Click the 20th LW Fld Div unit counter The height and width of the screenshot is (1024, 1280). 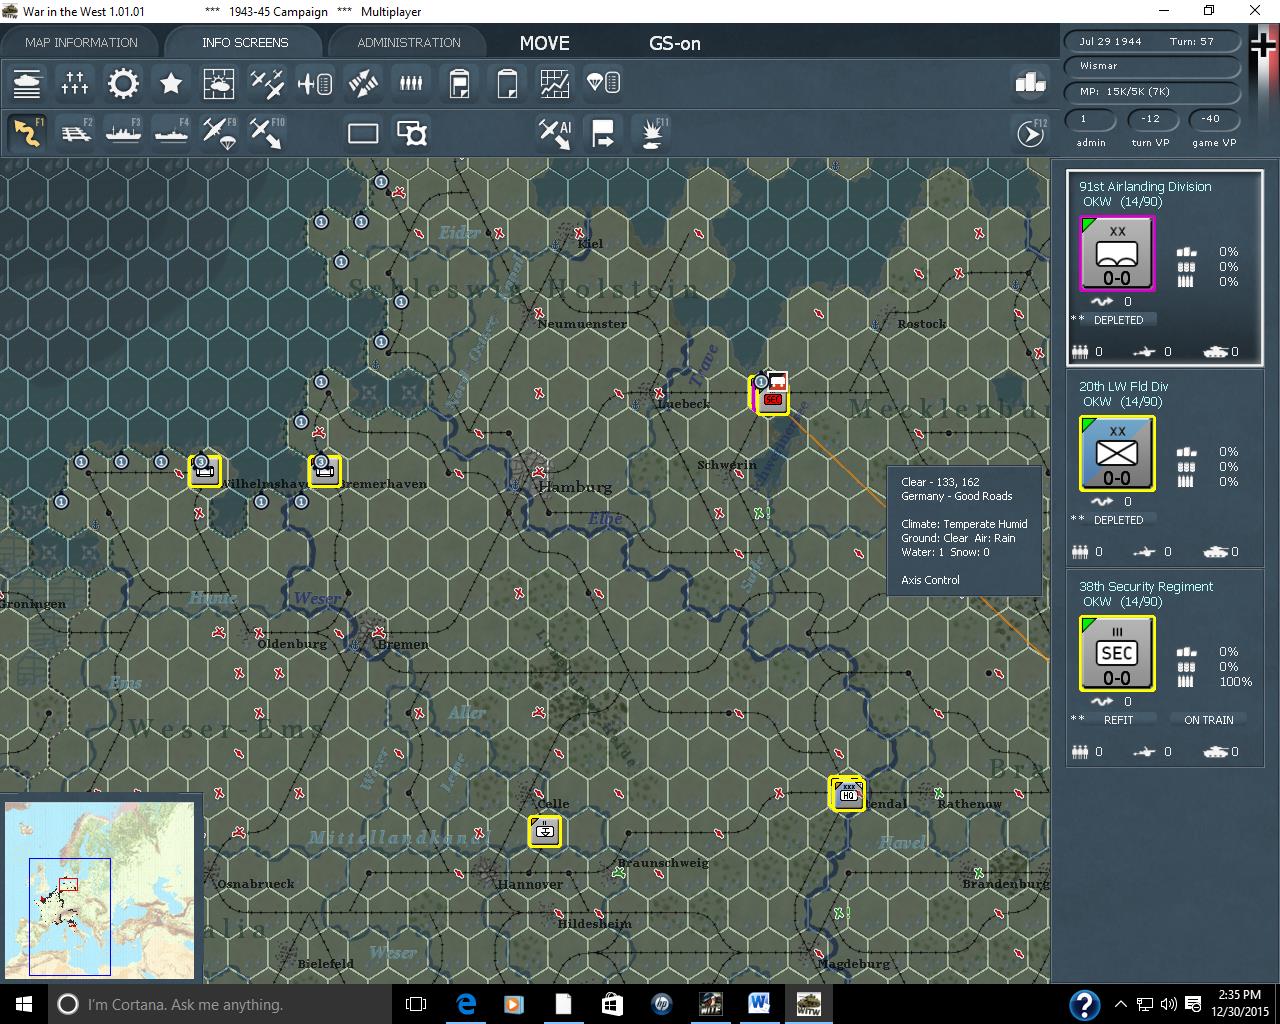coord(1117,454)
